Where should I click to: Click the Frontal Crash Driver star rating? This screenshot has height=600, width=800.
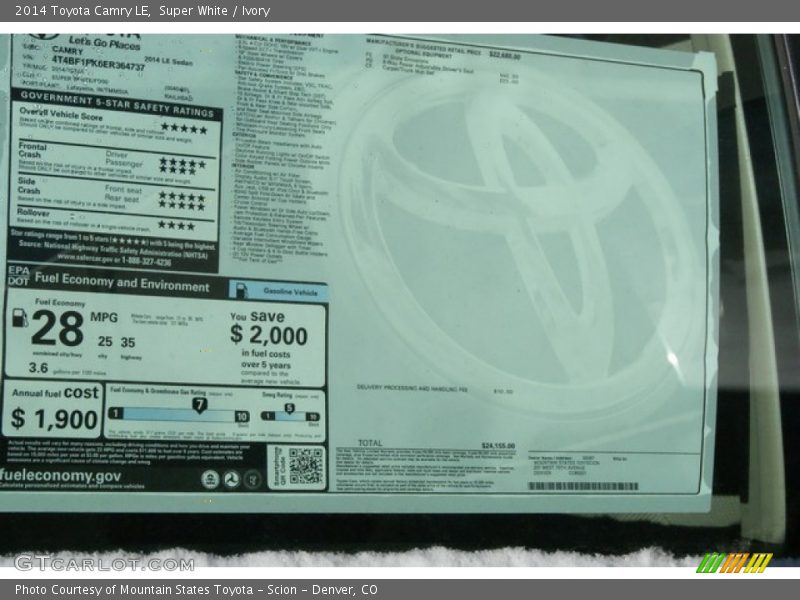[x=182, y=163]
